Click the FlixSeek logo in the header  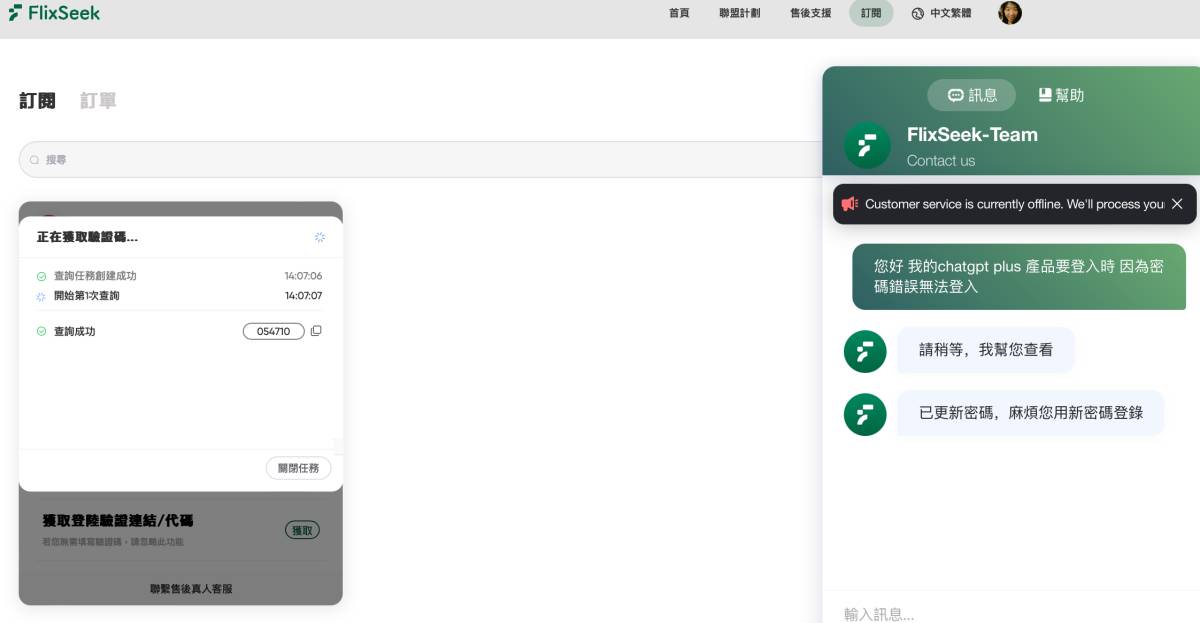click(54, 13)
